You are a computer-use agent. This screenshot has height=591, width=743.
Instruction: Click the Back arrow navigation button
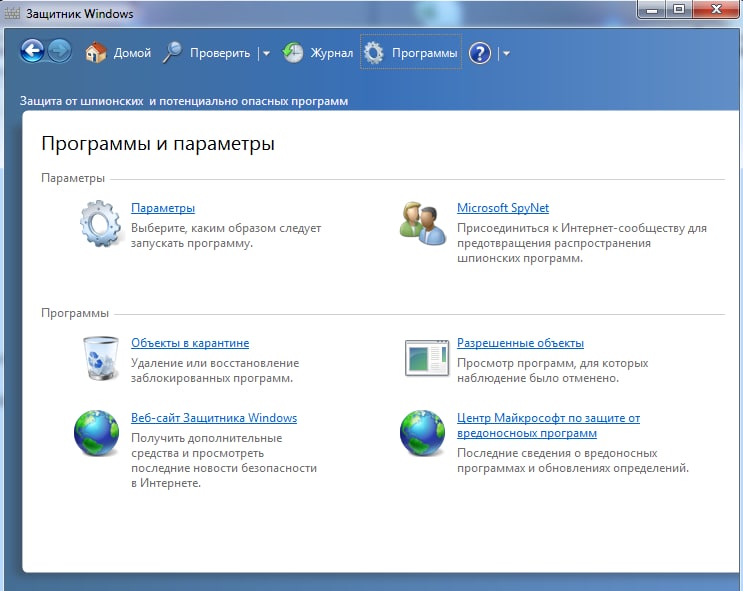pos(32,52)
